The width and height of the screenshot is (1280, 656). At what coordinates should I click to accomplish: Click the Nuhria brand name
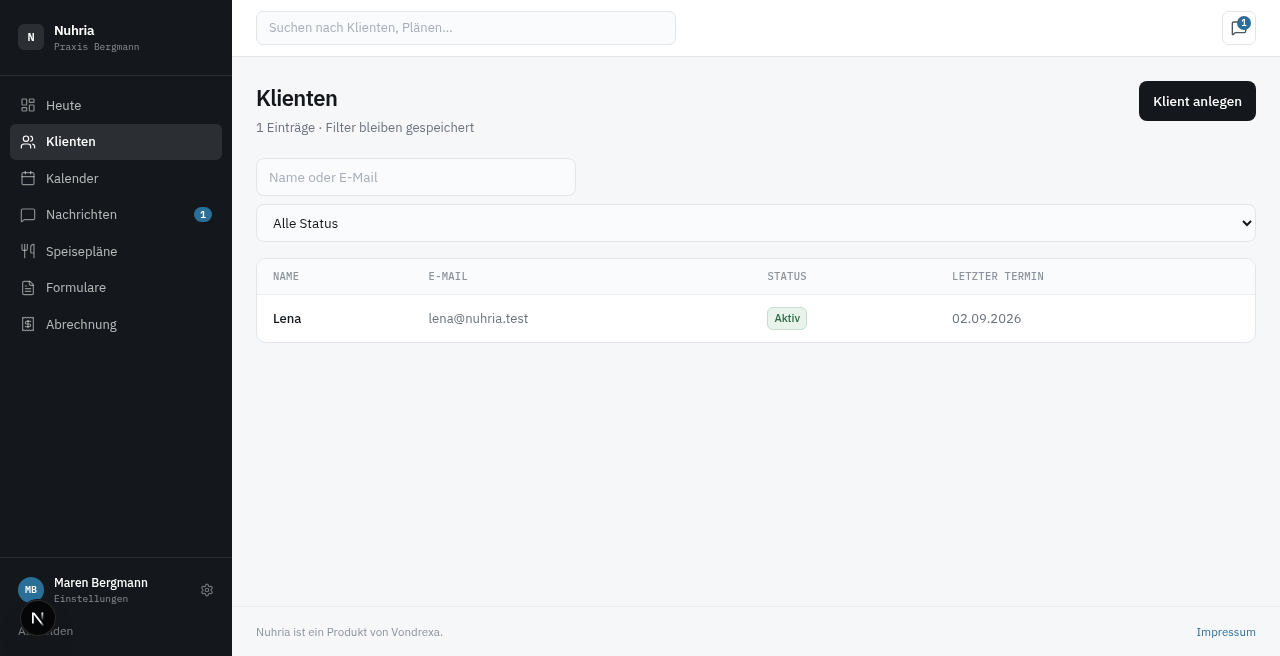click(x=74, y=31)
